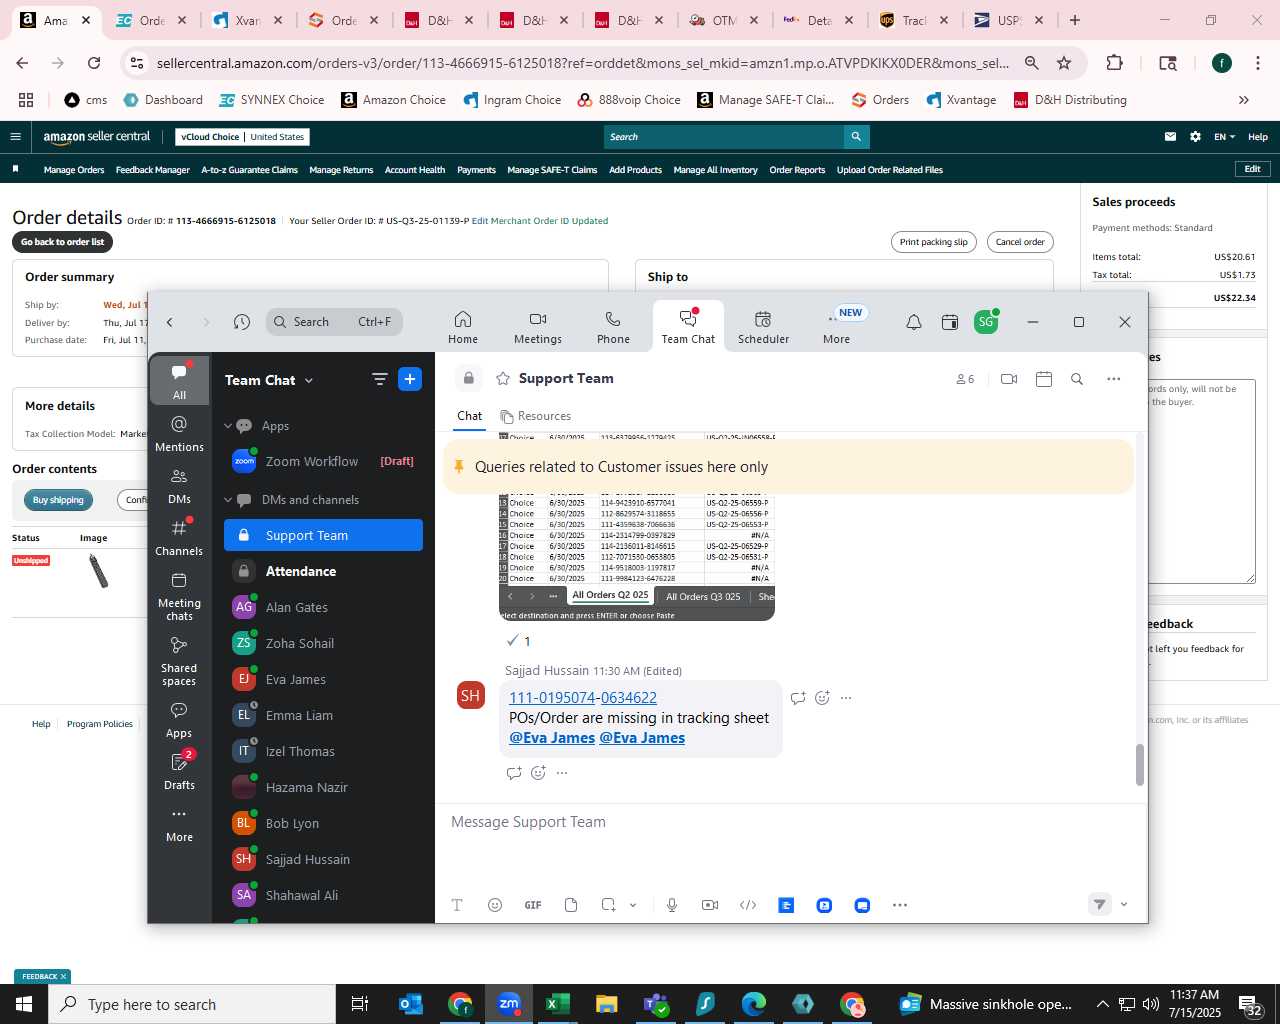Screen dimensions: 1280x1024
Task: Reply in thread to Sajjad Hussain's message
Action: pyautogui.click(x=798, y=698)
